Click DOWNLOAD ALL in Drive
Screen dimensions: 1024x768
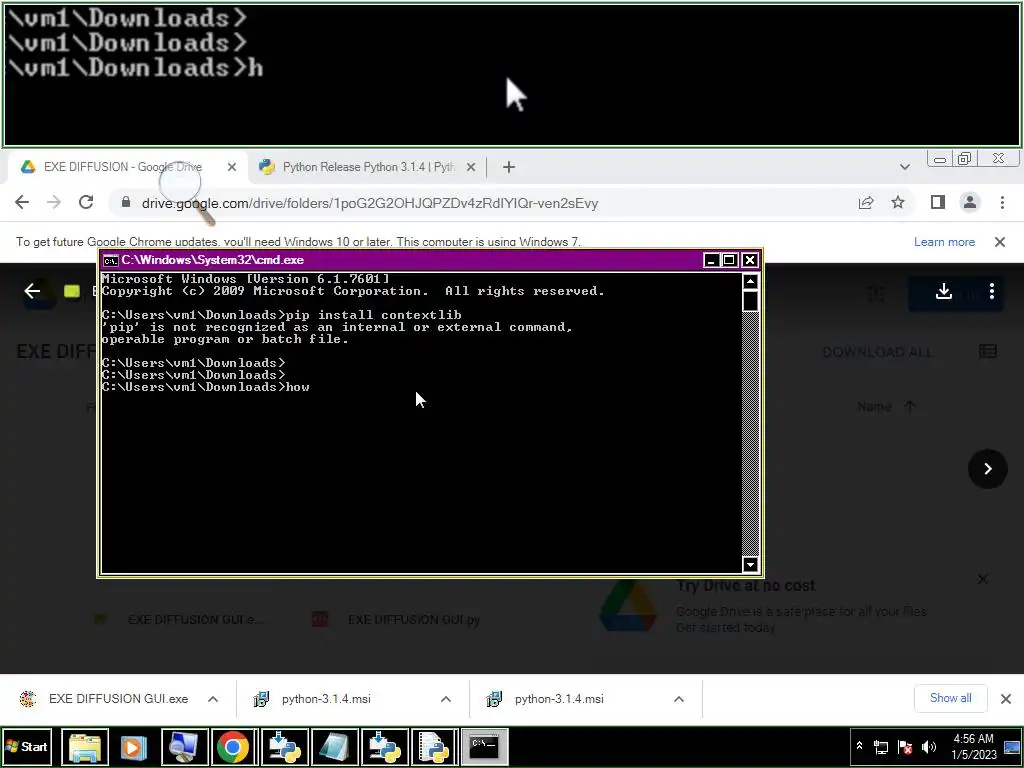(x=877, y=352)
